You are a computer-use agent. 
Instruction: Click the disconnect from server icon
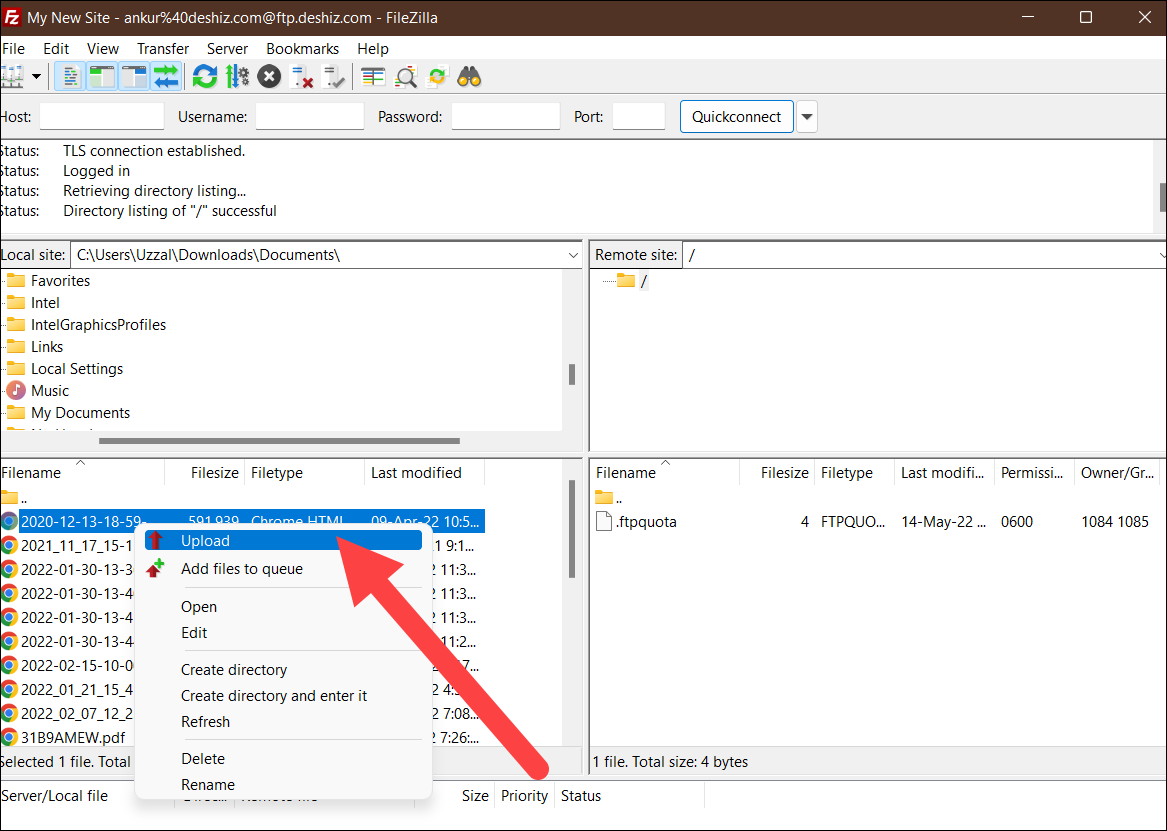pos(301,77)
